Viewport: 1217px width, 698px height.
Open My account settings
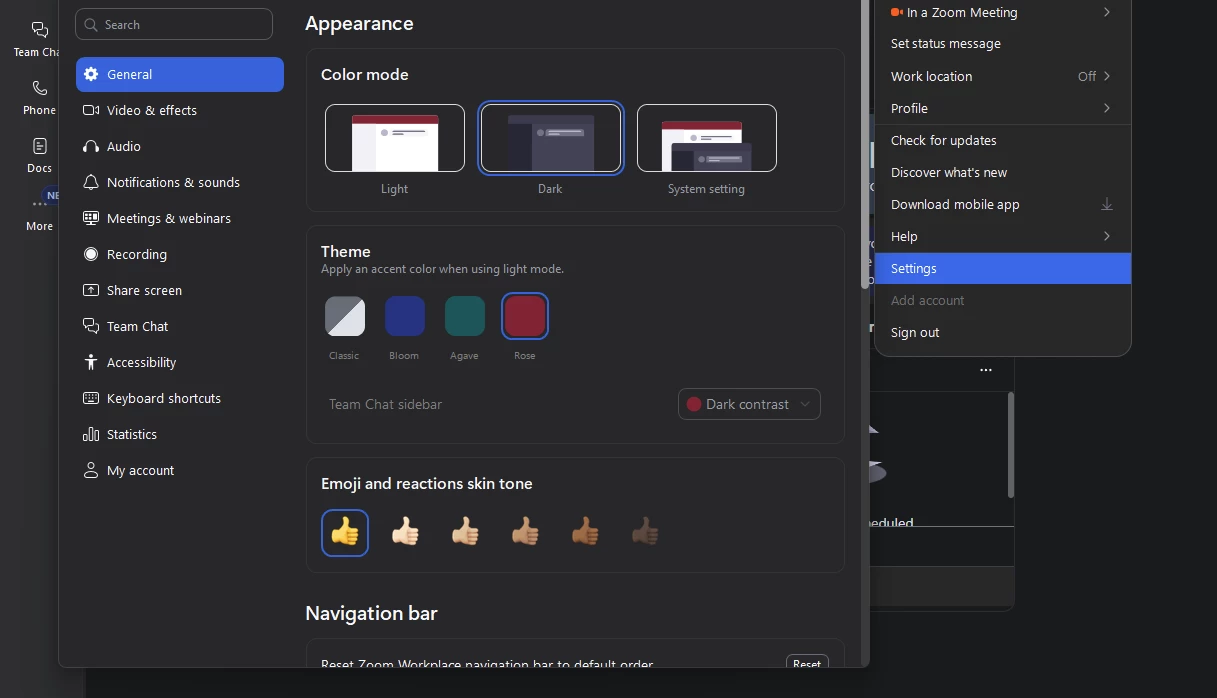coord(180,470)
